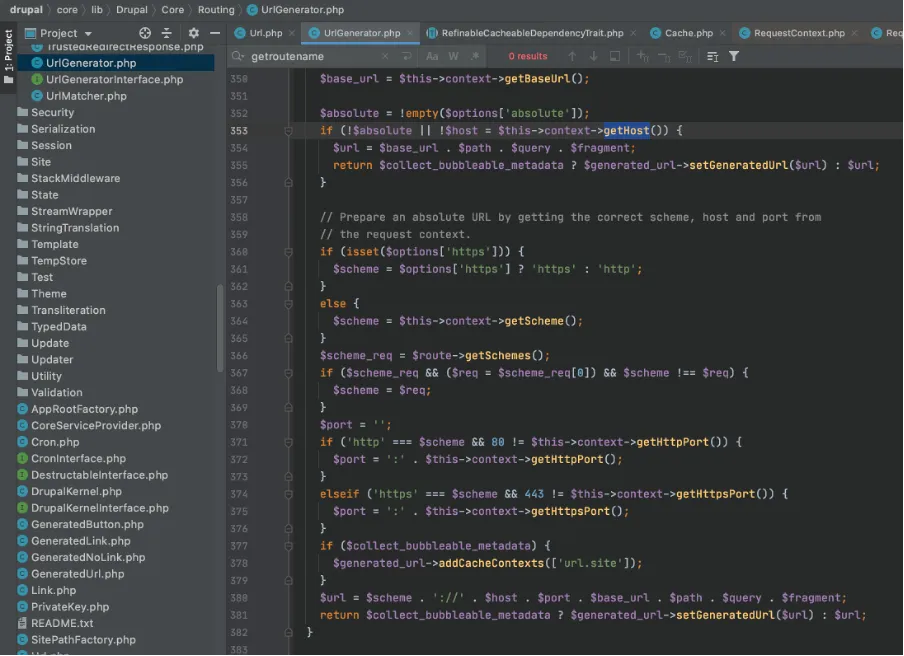Click the unselect occurrence icon

pyautogui.click(x=664, y=56)
